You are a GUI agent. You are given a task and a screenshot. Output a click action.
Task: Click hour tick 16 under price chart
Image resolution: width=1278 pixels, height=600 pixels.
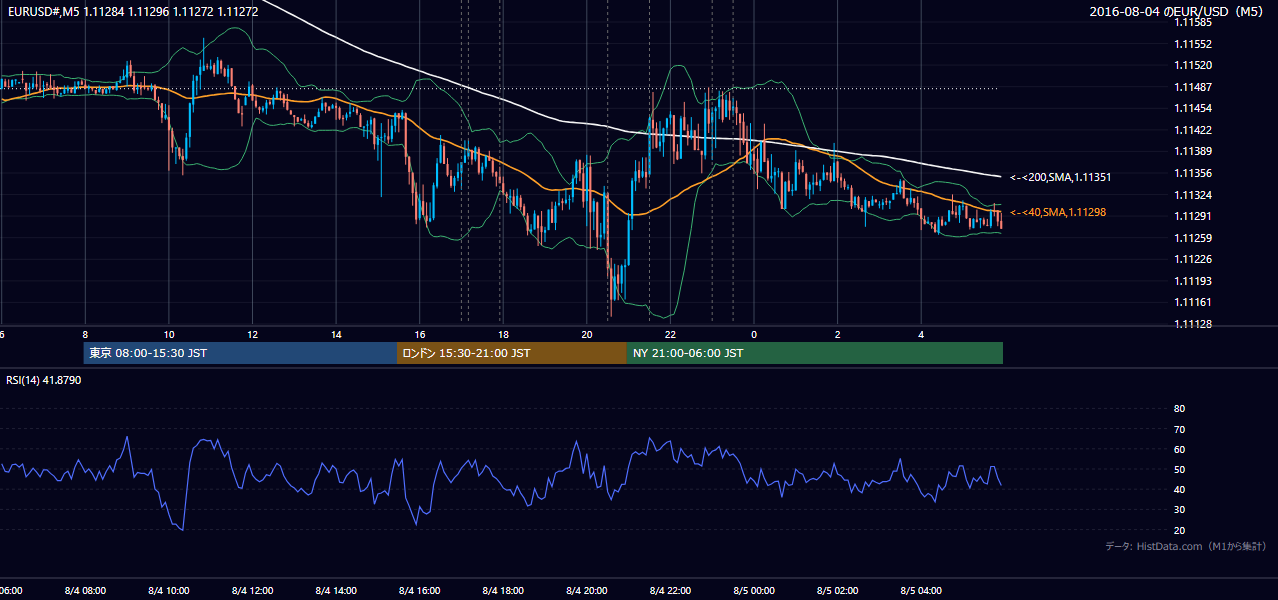tap(420, 334)
